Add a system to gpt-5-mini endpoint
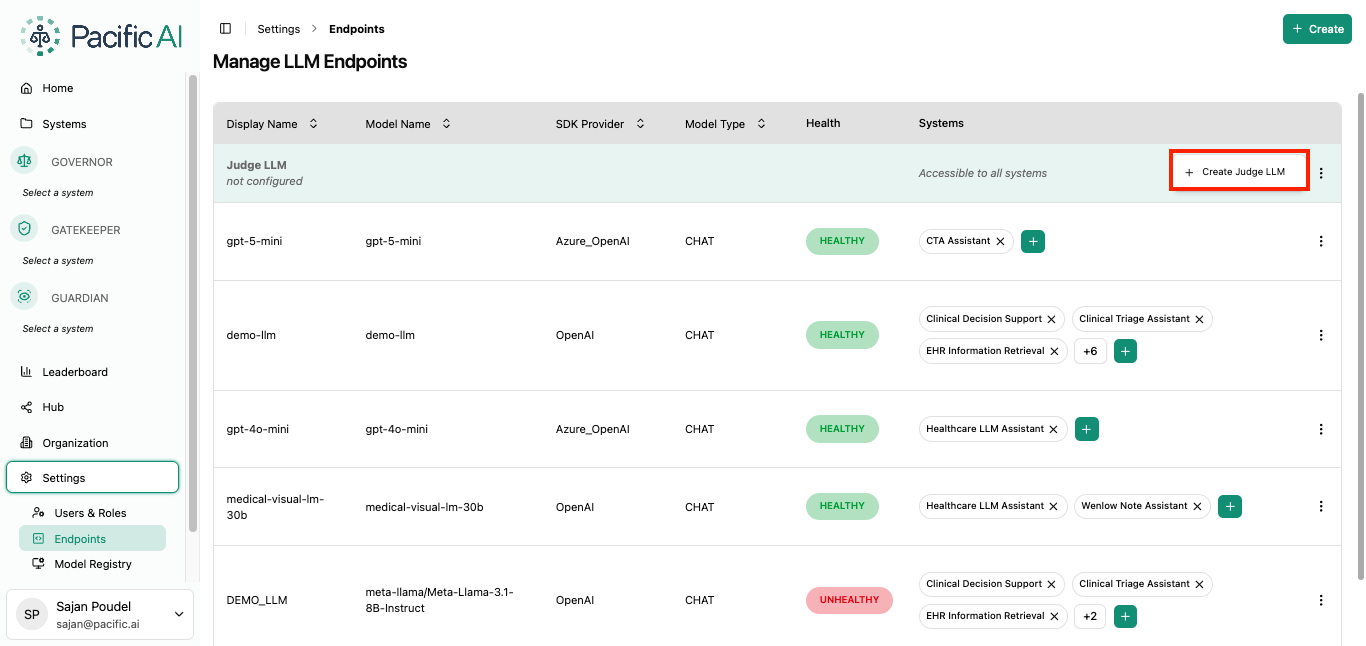Screen dimensions: 1366x646 click(1033, 241)
